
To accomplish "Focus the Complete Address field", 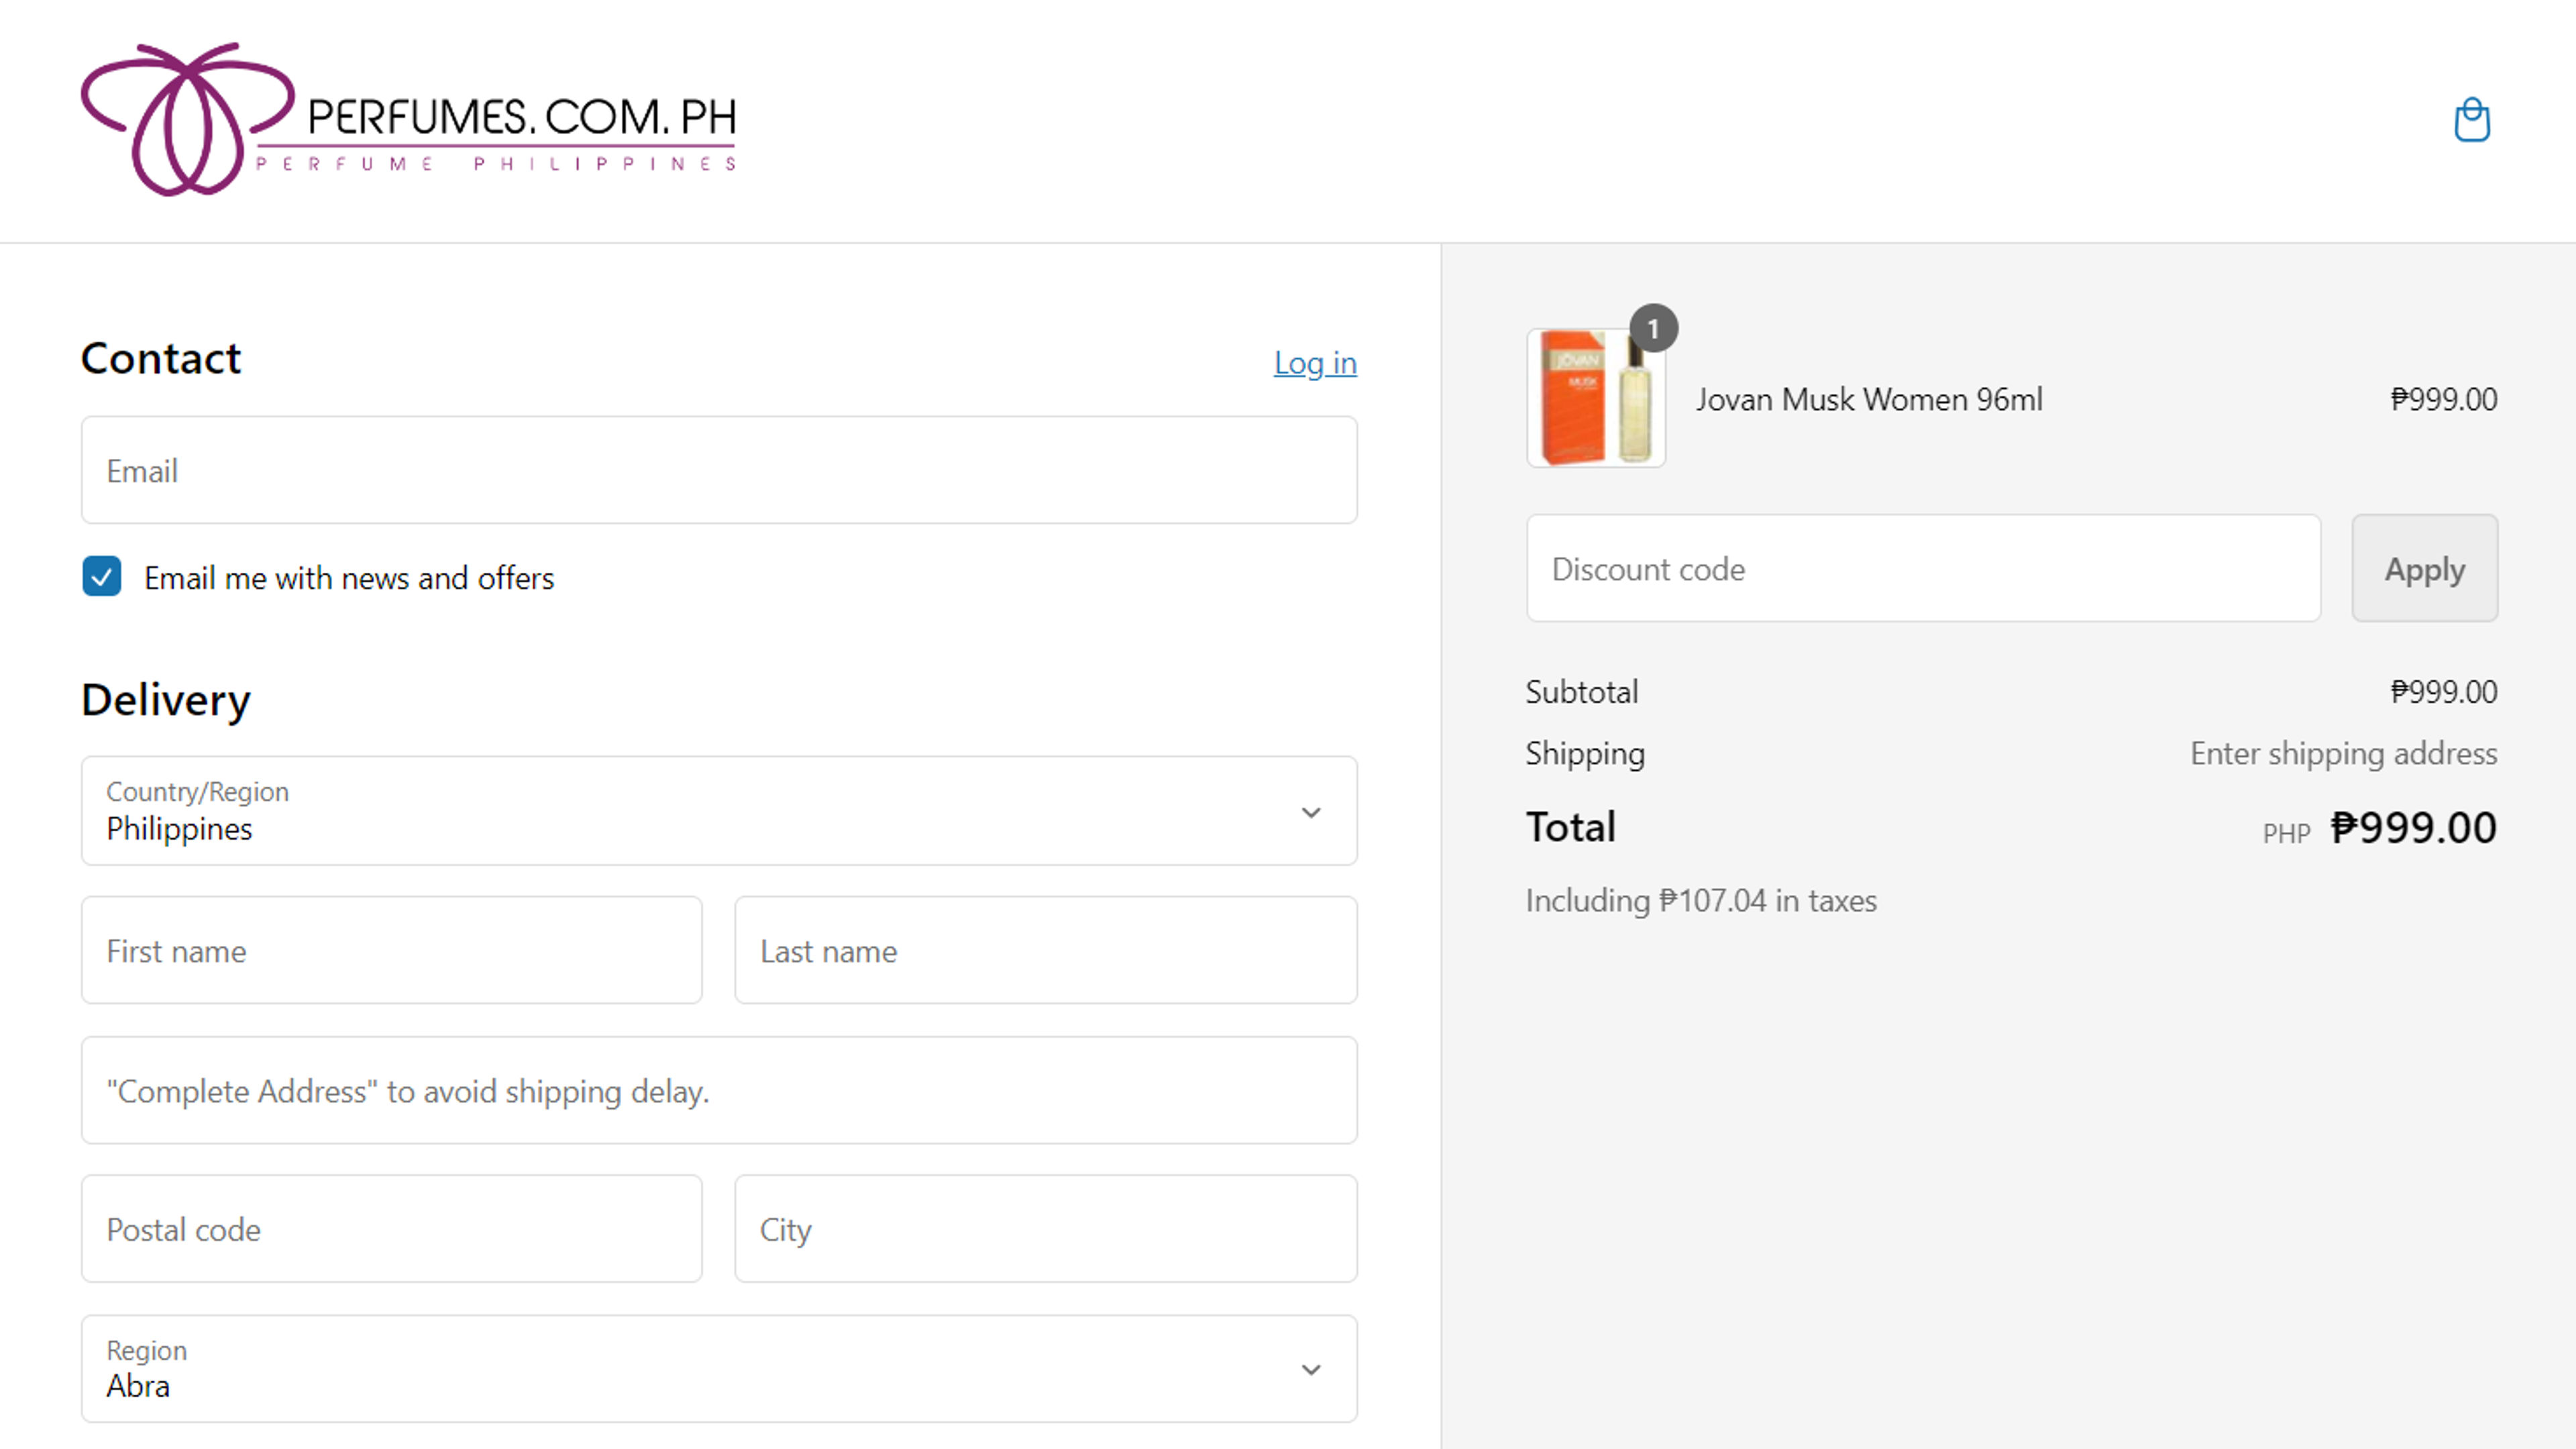I will point(719,1090).
